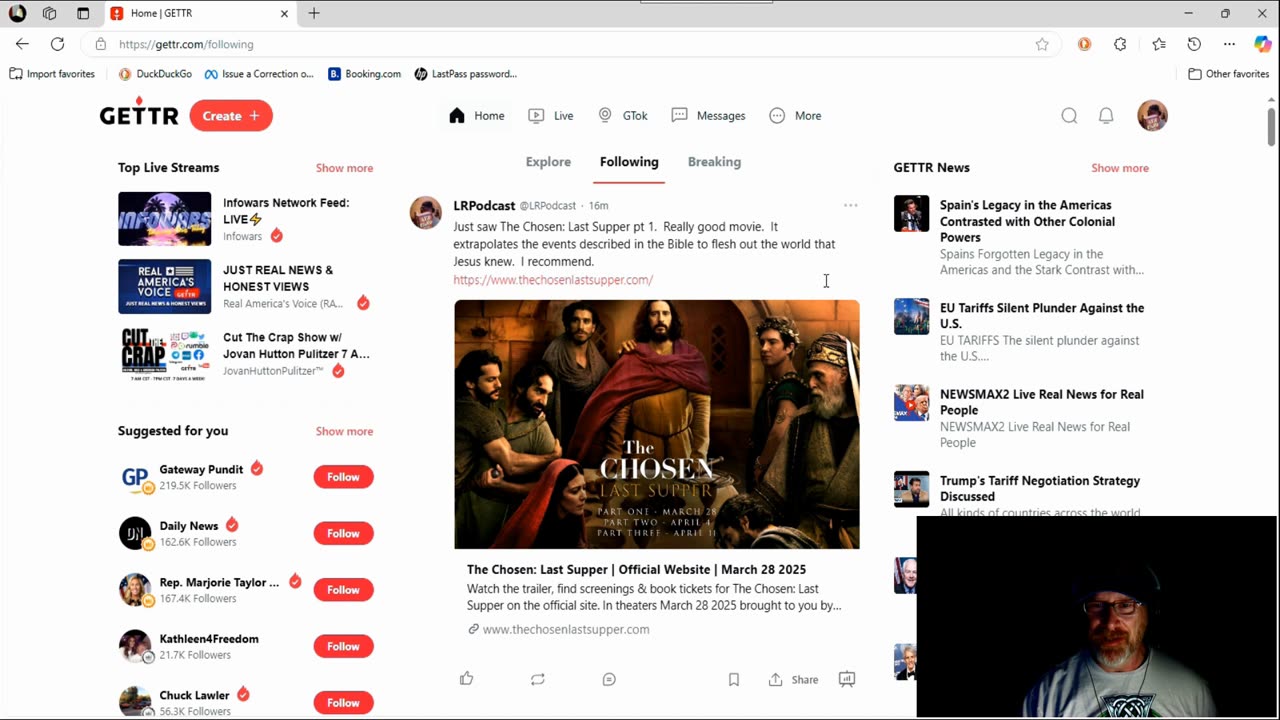Follow Rep. Marjorie Taylor
Image resolution: width=1280 pixels, height=720 pixels.
pyautogui.click(x=343, y=590)
